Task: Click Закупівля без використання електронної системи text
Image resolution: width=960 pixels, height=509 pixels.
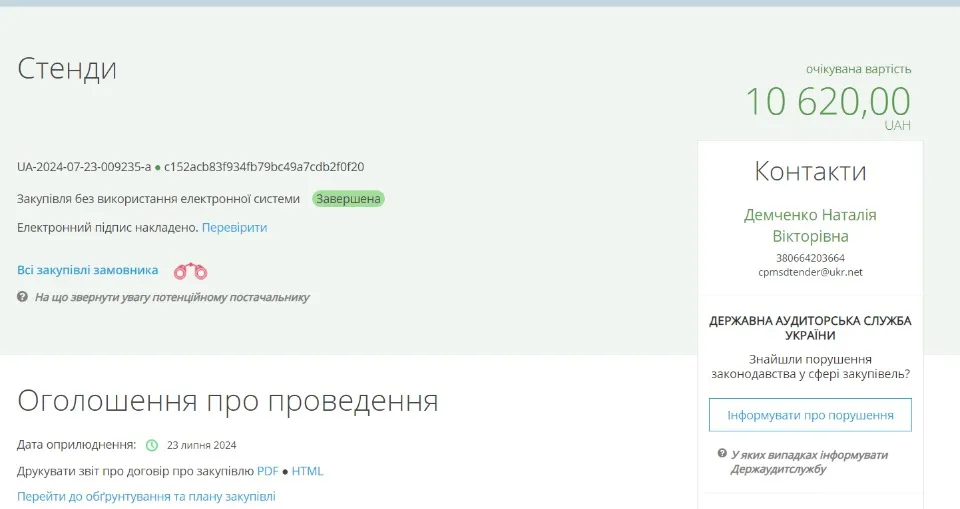Action: point(159,199)
